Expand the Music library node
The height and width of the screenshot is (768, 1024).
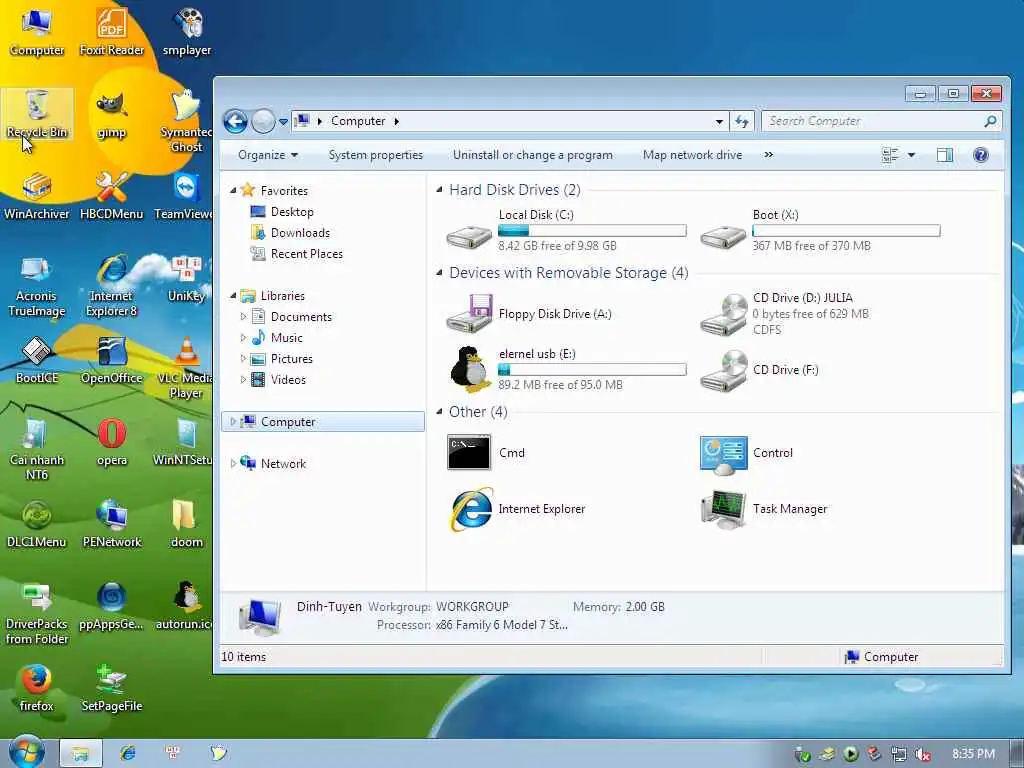tap(243, 338)
